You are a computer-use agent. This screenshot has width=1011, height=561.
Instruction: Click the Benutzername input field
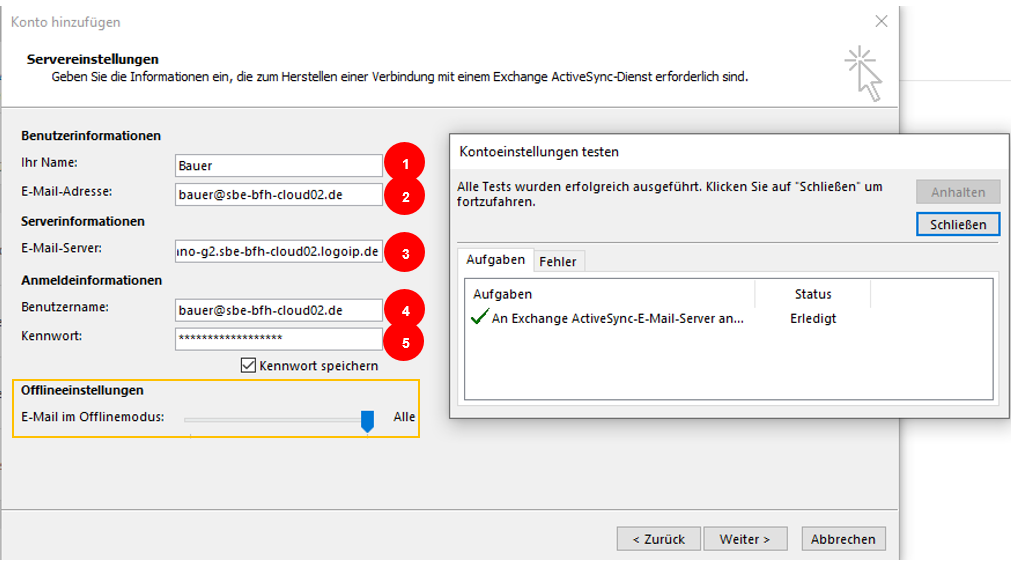point(279,310)
